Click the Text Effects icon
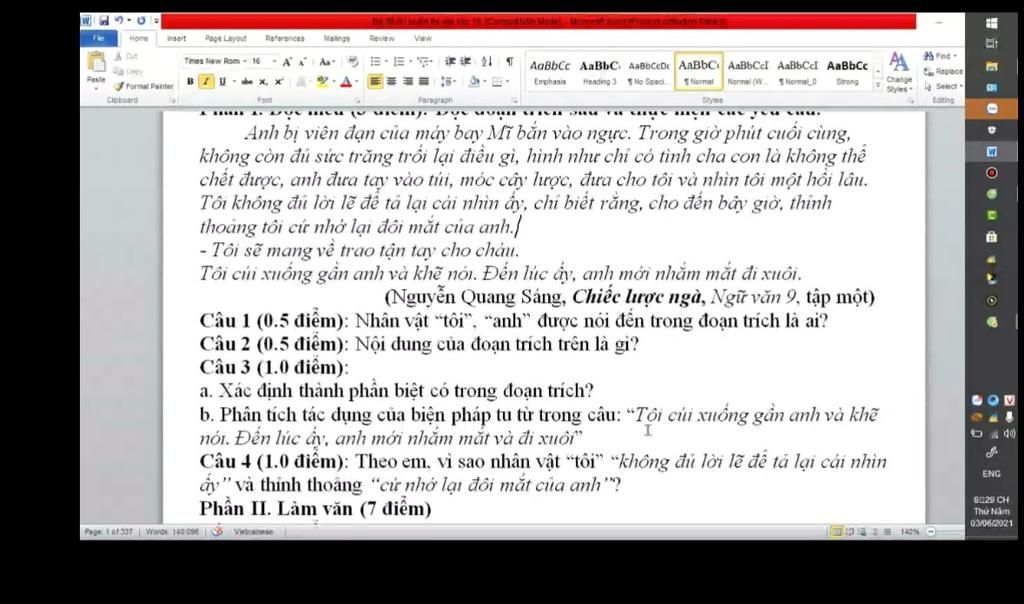 pyautogui.click(x=301, y=82)
